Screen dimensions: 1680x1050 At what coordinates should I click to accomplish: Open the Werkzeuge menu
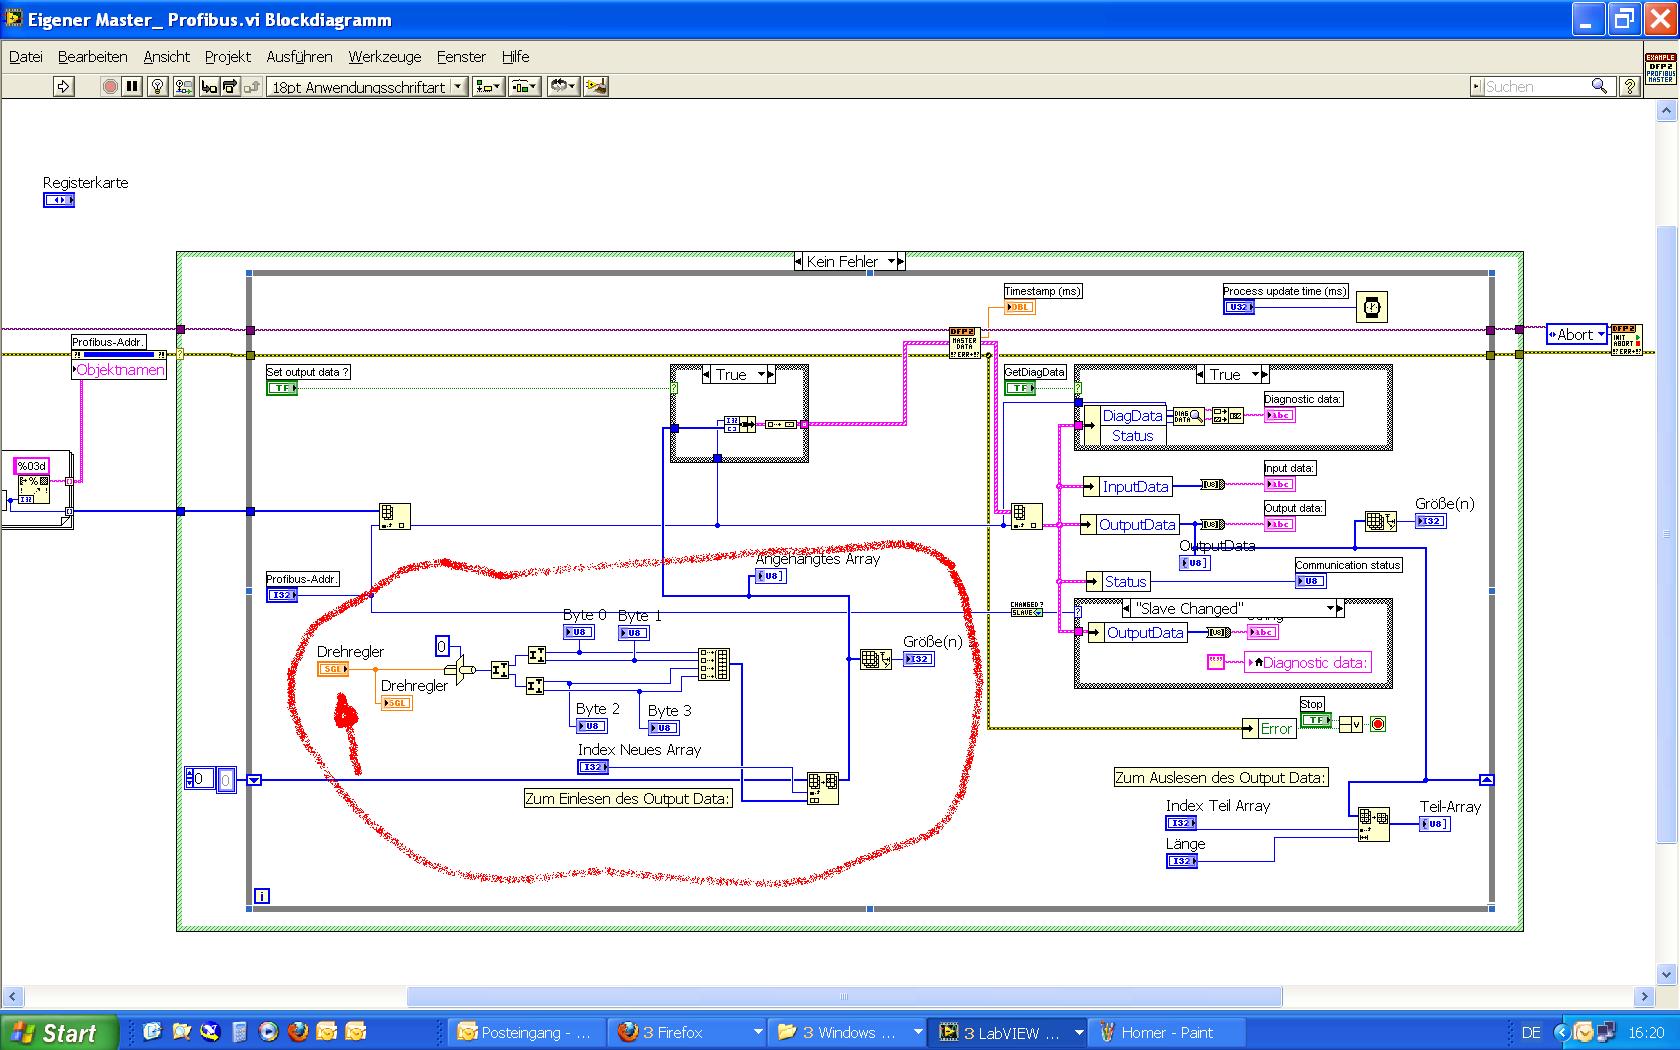coord(384,57)
